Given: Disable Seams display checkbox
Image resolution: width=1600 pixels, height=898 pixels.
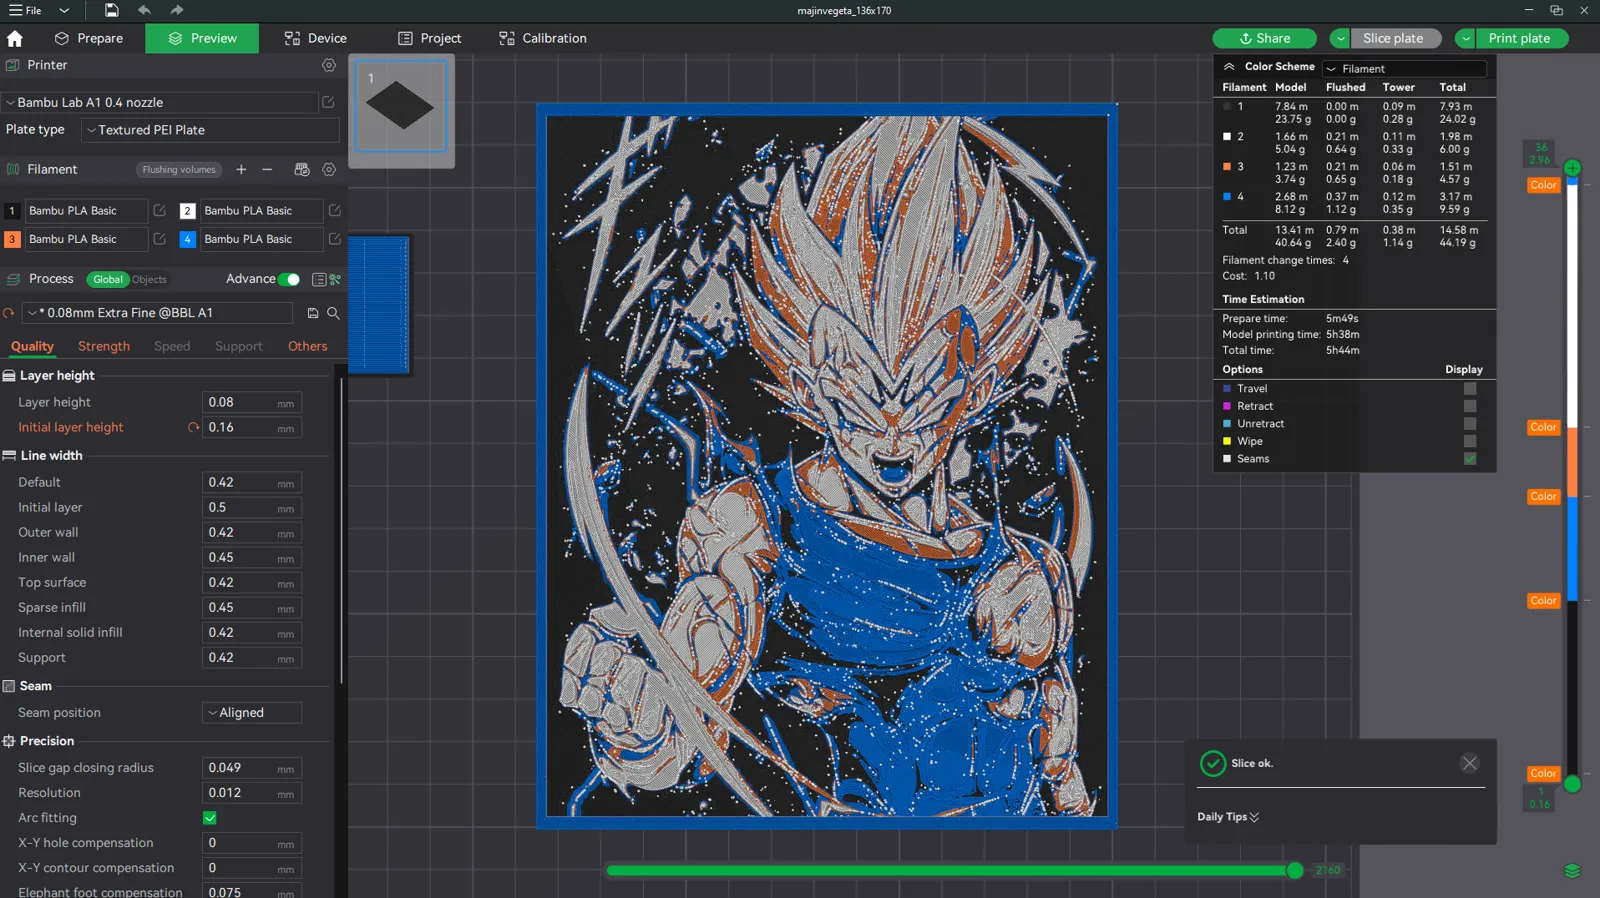Looking at the screenshot, I should (1470, 459).
